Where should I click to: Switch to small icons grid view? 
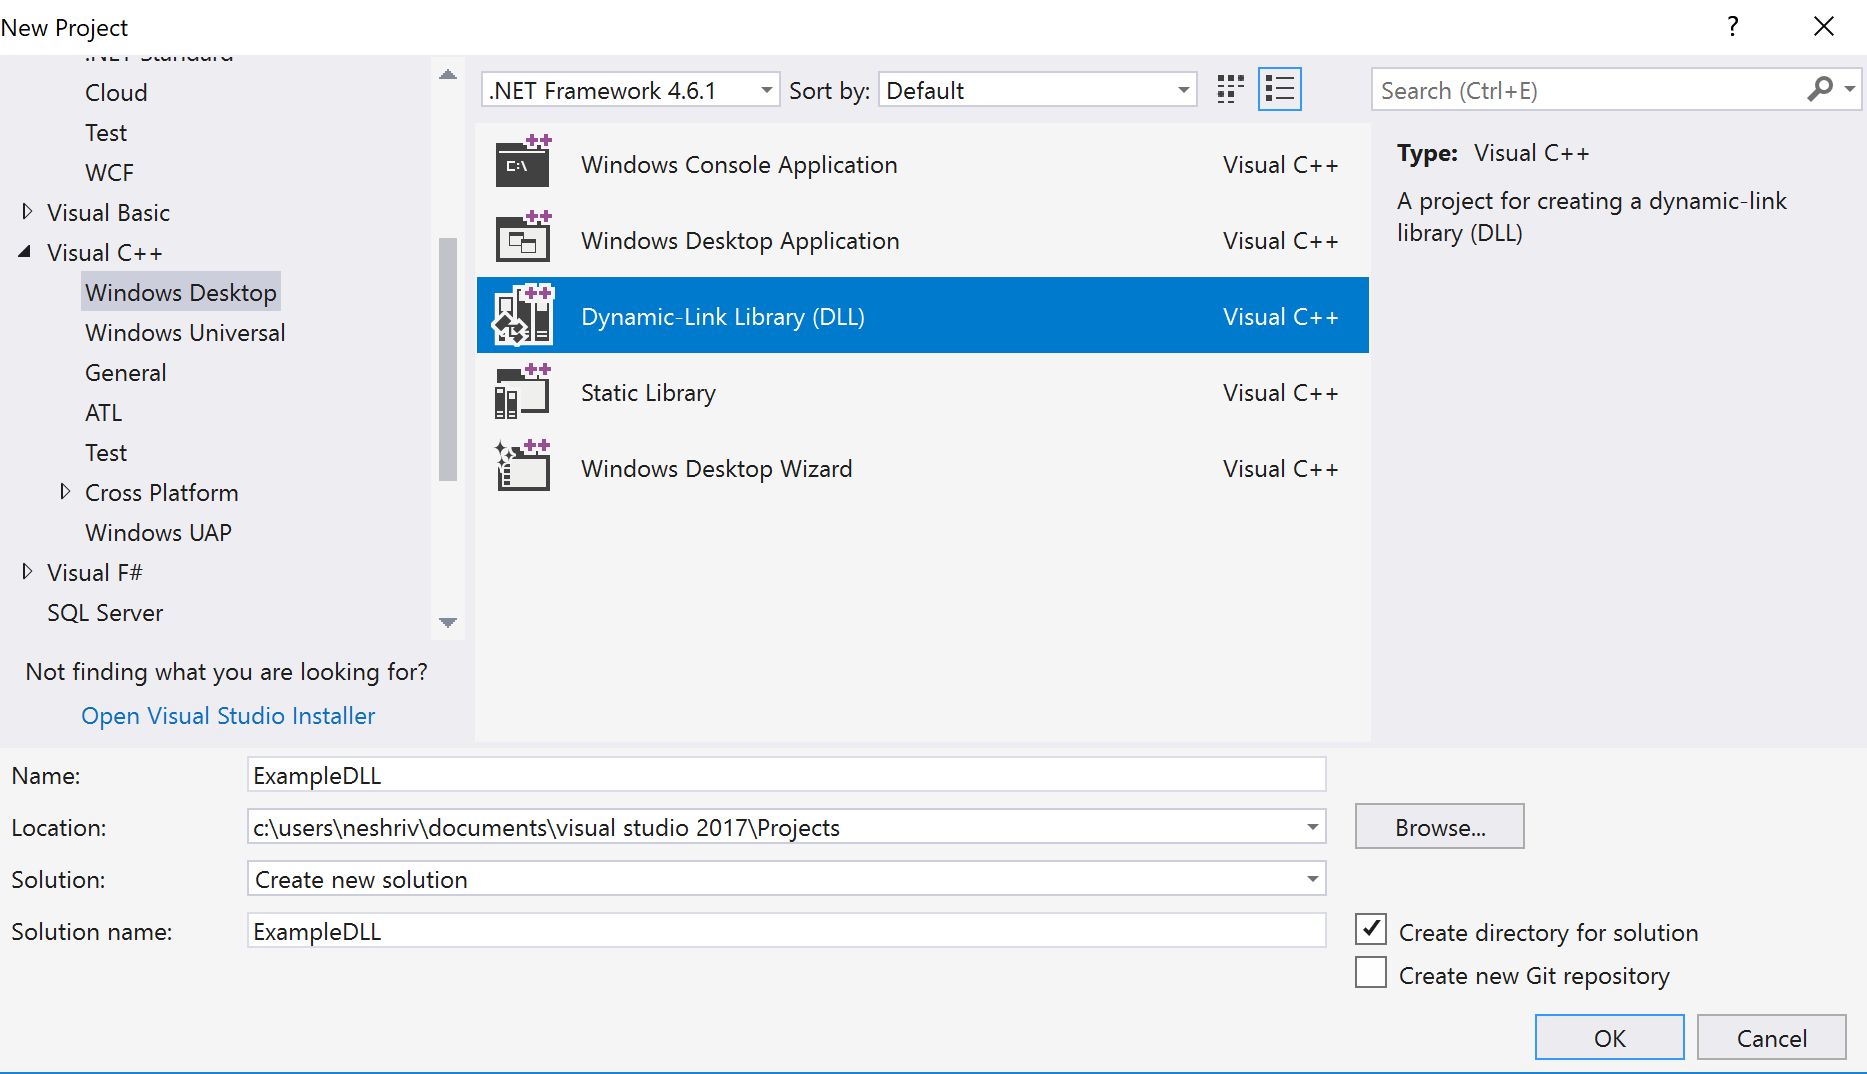pos(1230,90)
